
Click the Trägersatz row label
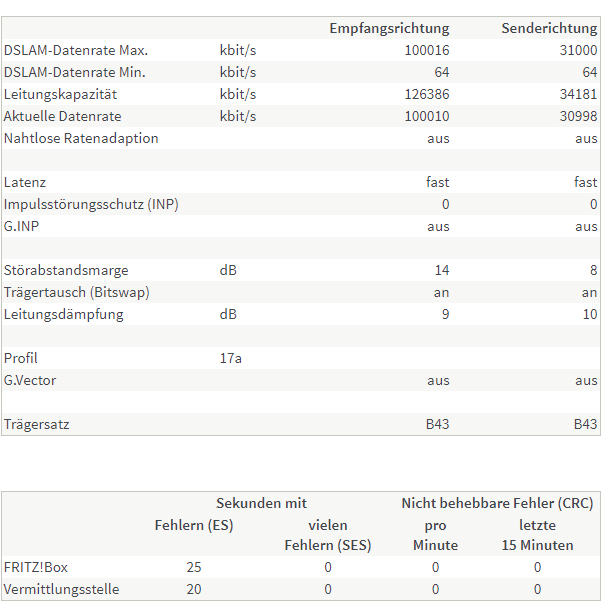tap(37, 425)
